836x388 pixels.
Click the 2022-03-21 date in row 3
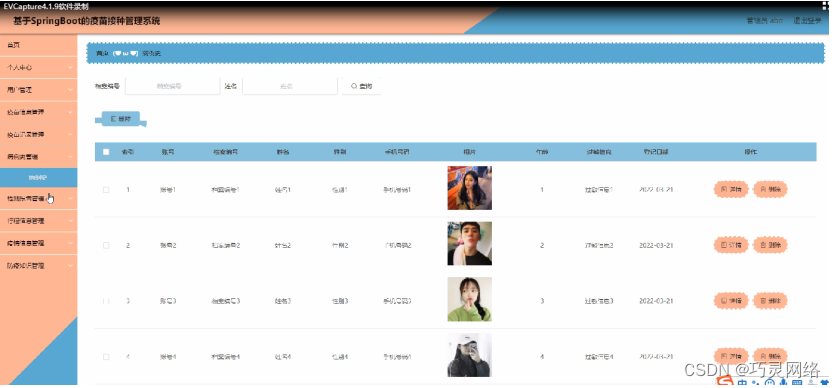point(656,301)
